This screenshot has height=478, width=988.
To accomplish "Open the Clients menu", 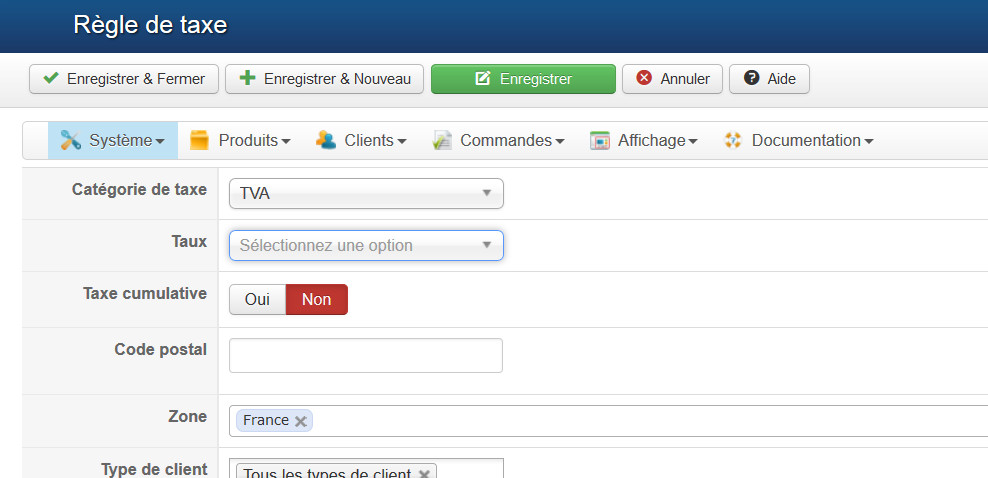I will click(360, 140).
